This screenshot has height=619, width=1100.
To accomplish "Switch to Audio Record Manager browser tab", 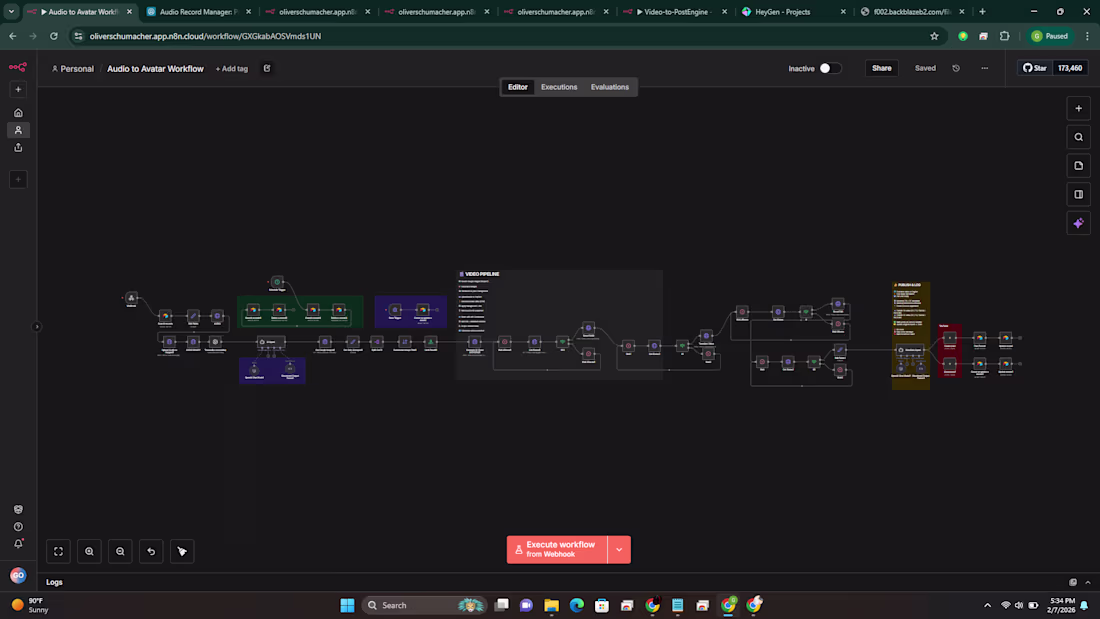I will point(199,12).
